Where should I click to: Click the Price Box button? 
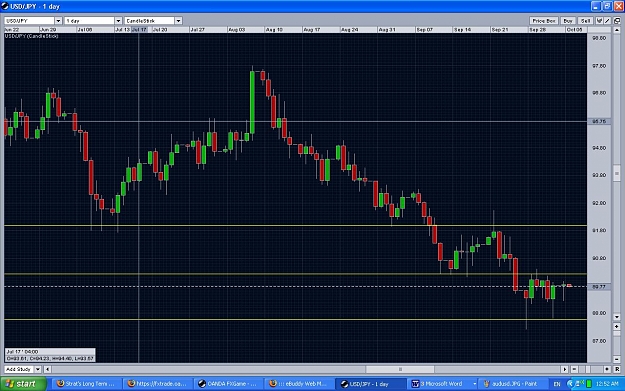coord(544,21)
